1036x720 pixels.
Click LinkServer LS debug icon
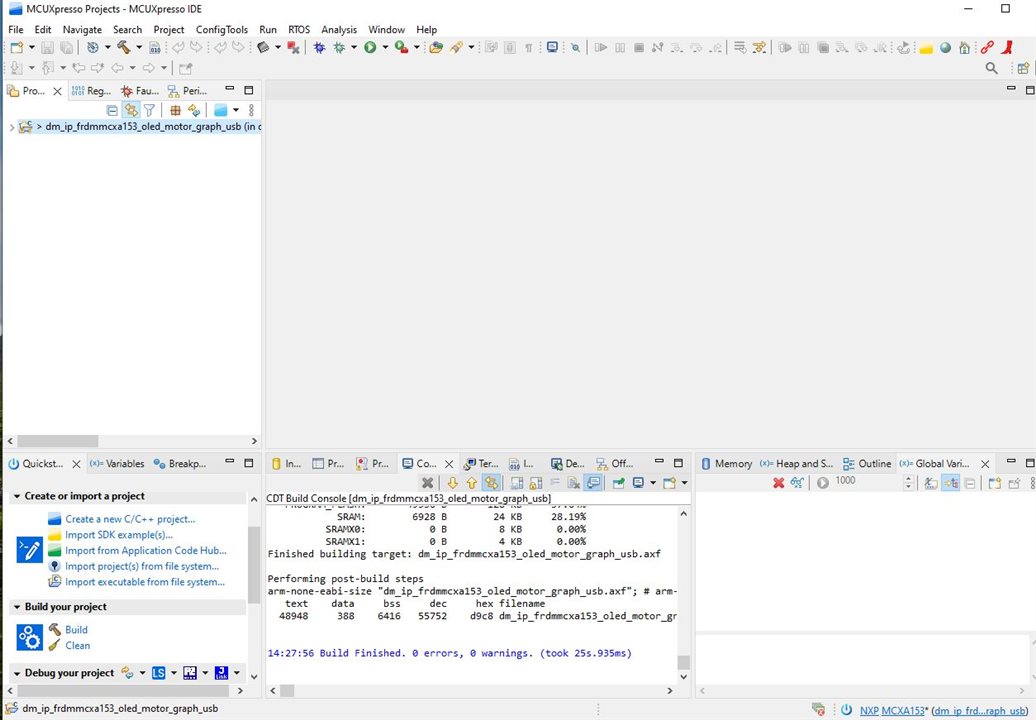(x=159, y=672)
